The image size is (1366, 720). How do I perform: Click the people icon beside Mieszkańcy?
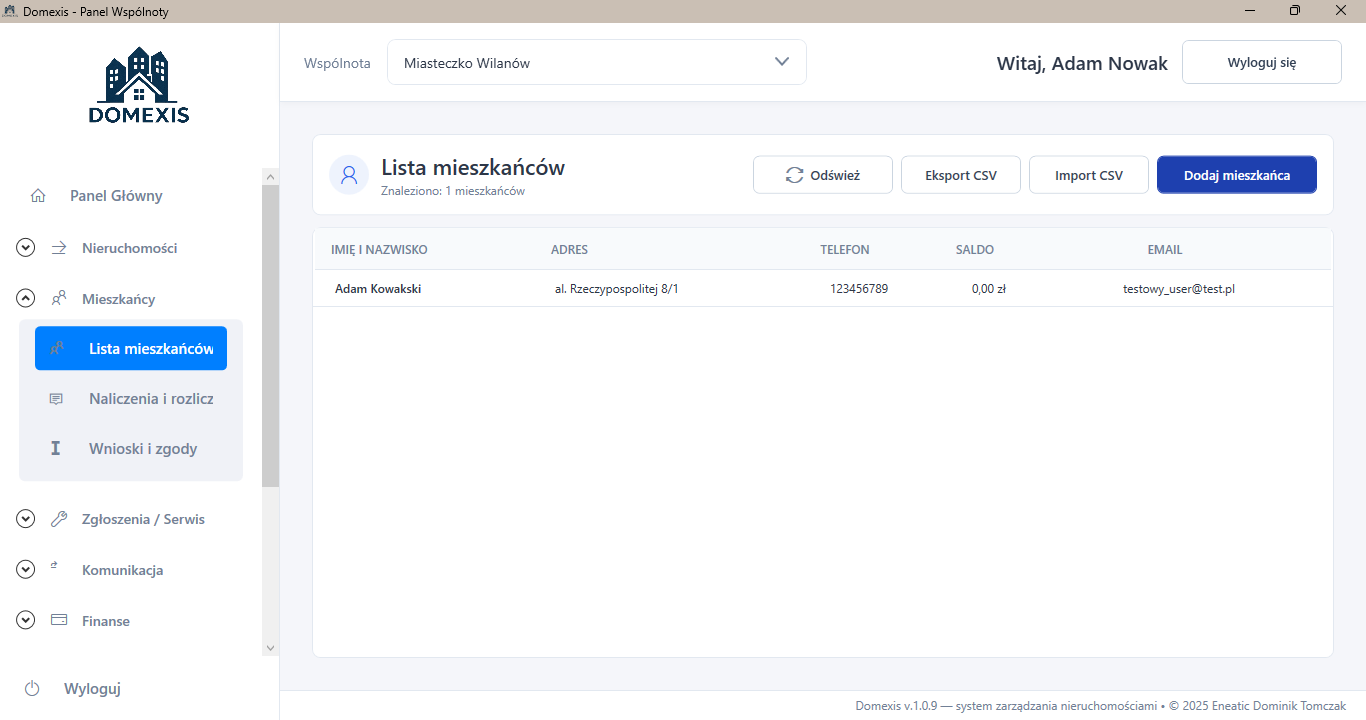coord(59,298)
